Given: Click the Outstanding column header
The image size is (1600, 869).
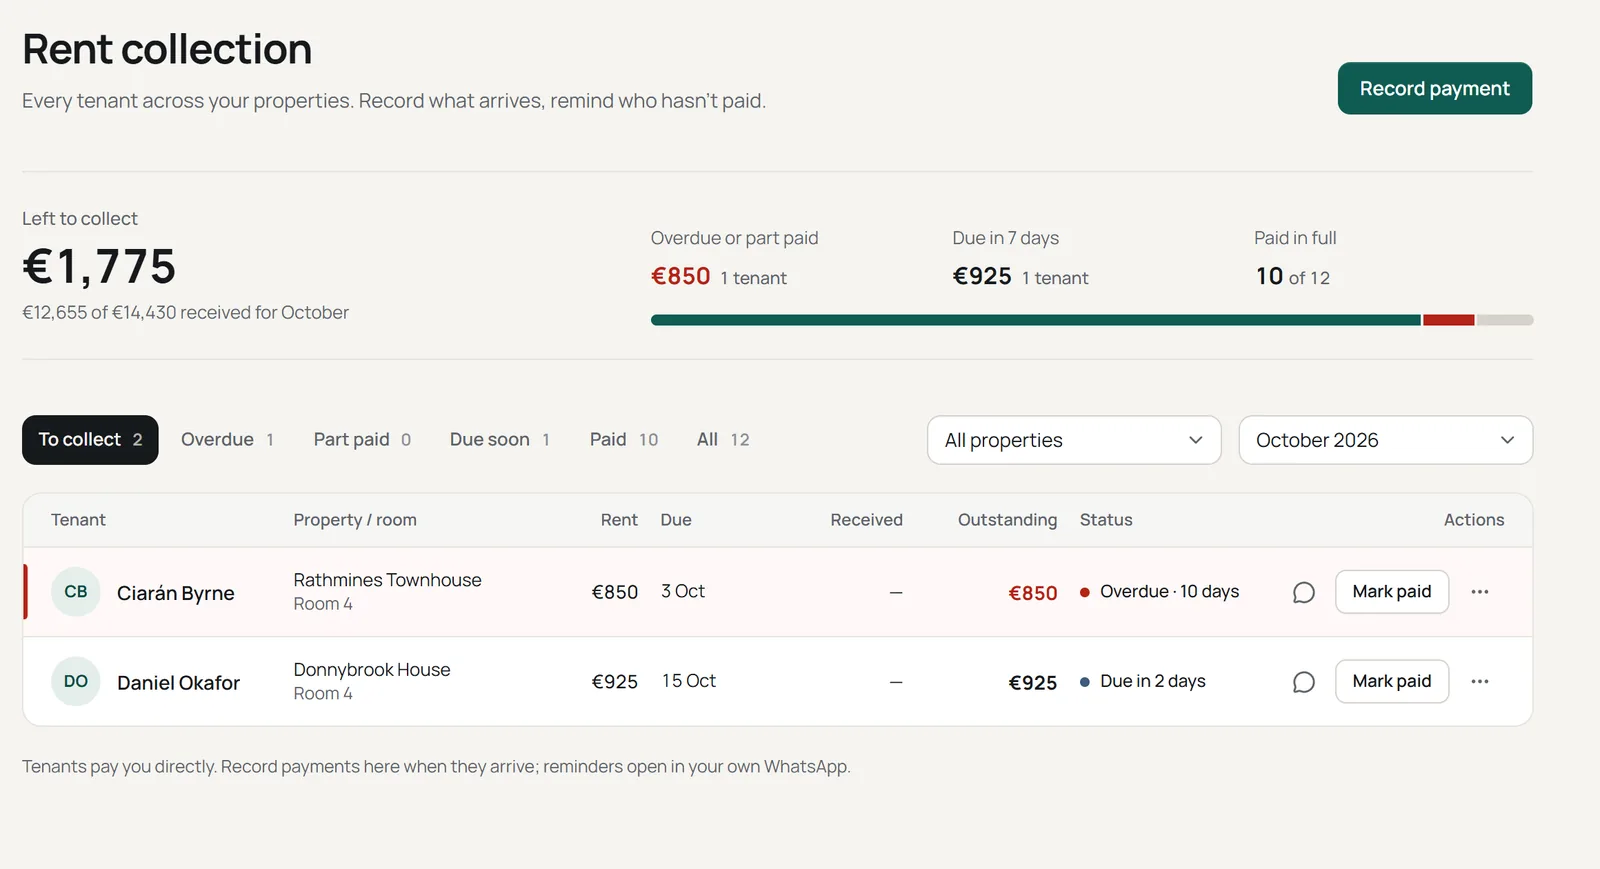Looking at the screenshot, I should pos(1007,520).
